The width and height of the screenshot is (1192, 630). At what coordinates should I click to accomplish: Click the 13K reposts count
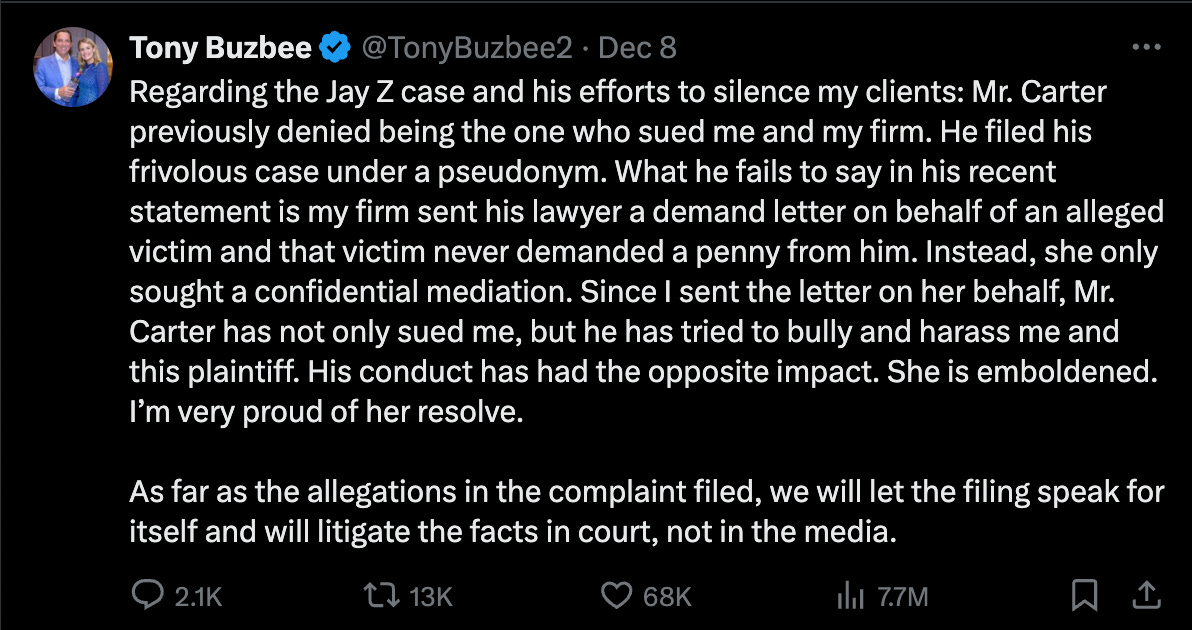tap(431, 597)
